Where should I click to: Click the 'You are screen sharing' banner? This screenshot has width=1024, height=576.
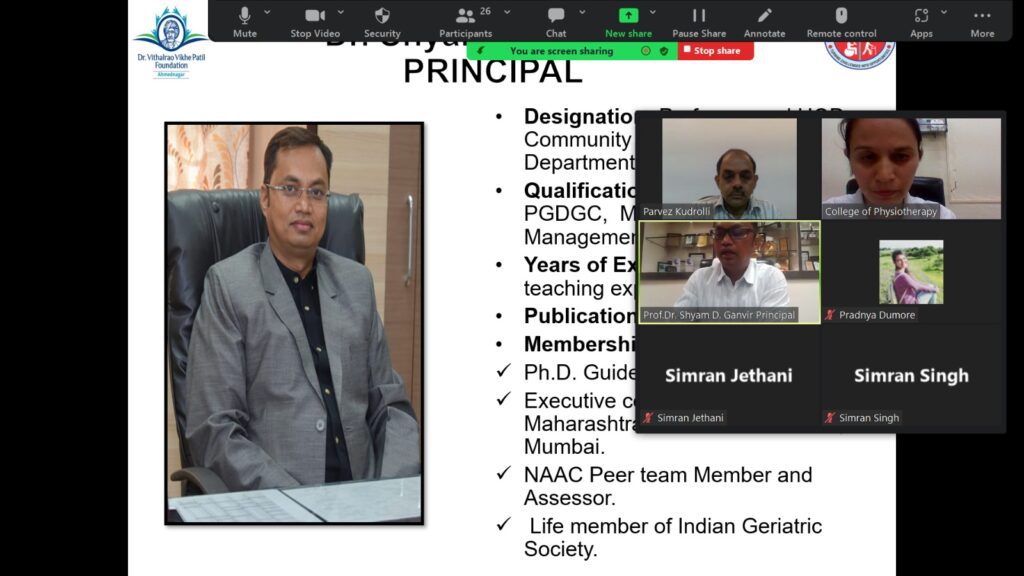[x=560, y=51]
